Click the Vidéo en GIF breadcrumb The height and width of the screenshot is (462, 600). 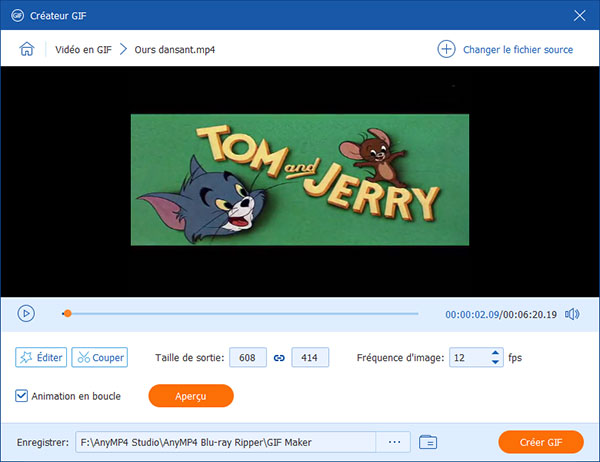pos(83,50)
